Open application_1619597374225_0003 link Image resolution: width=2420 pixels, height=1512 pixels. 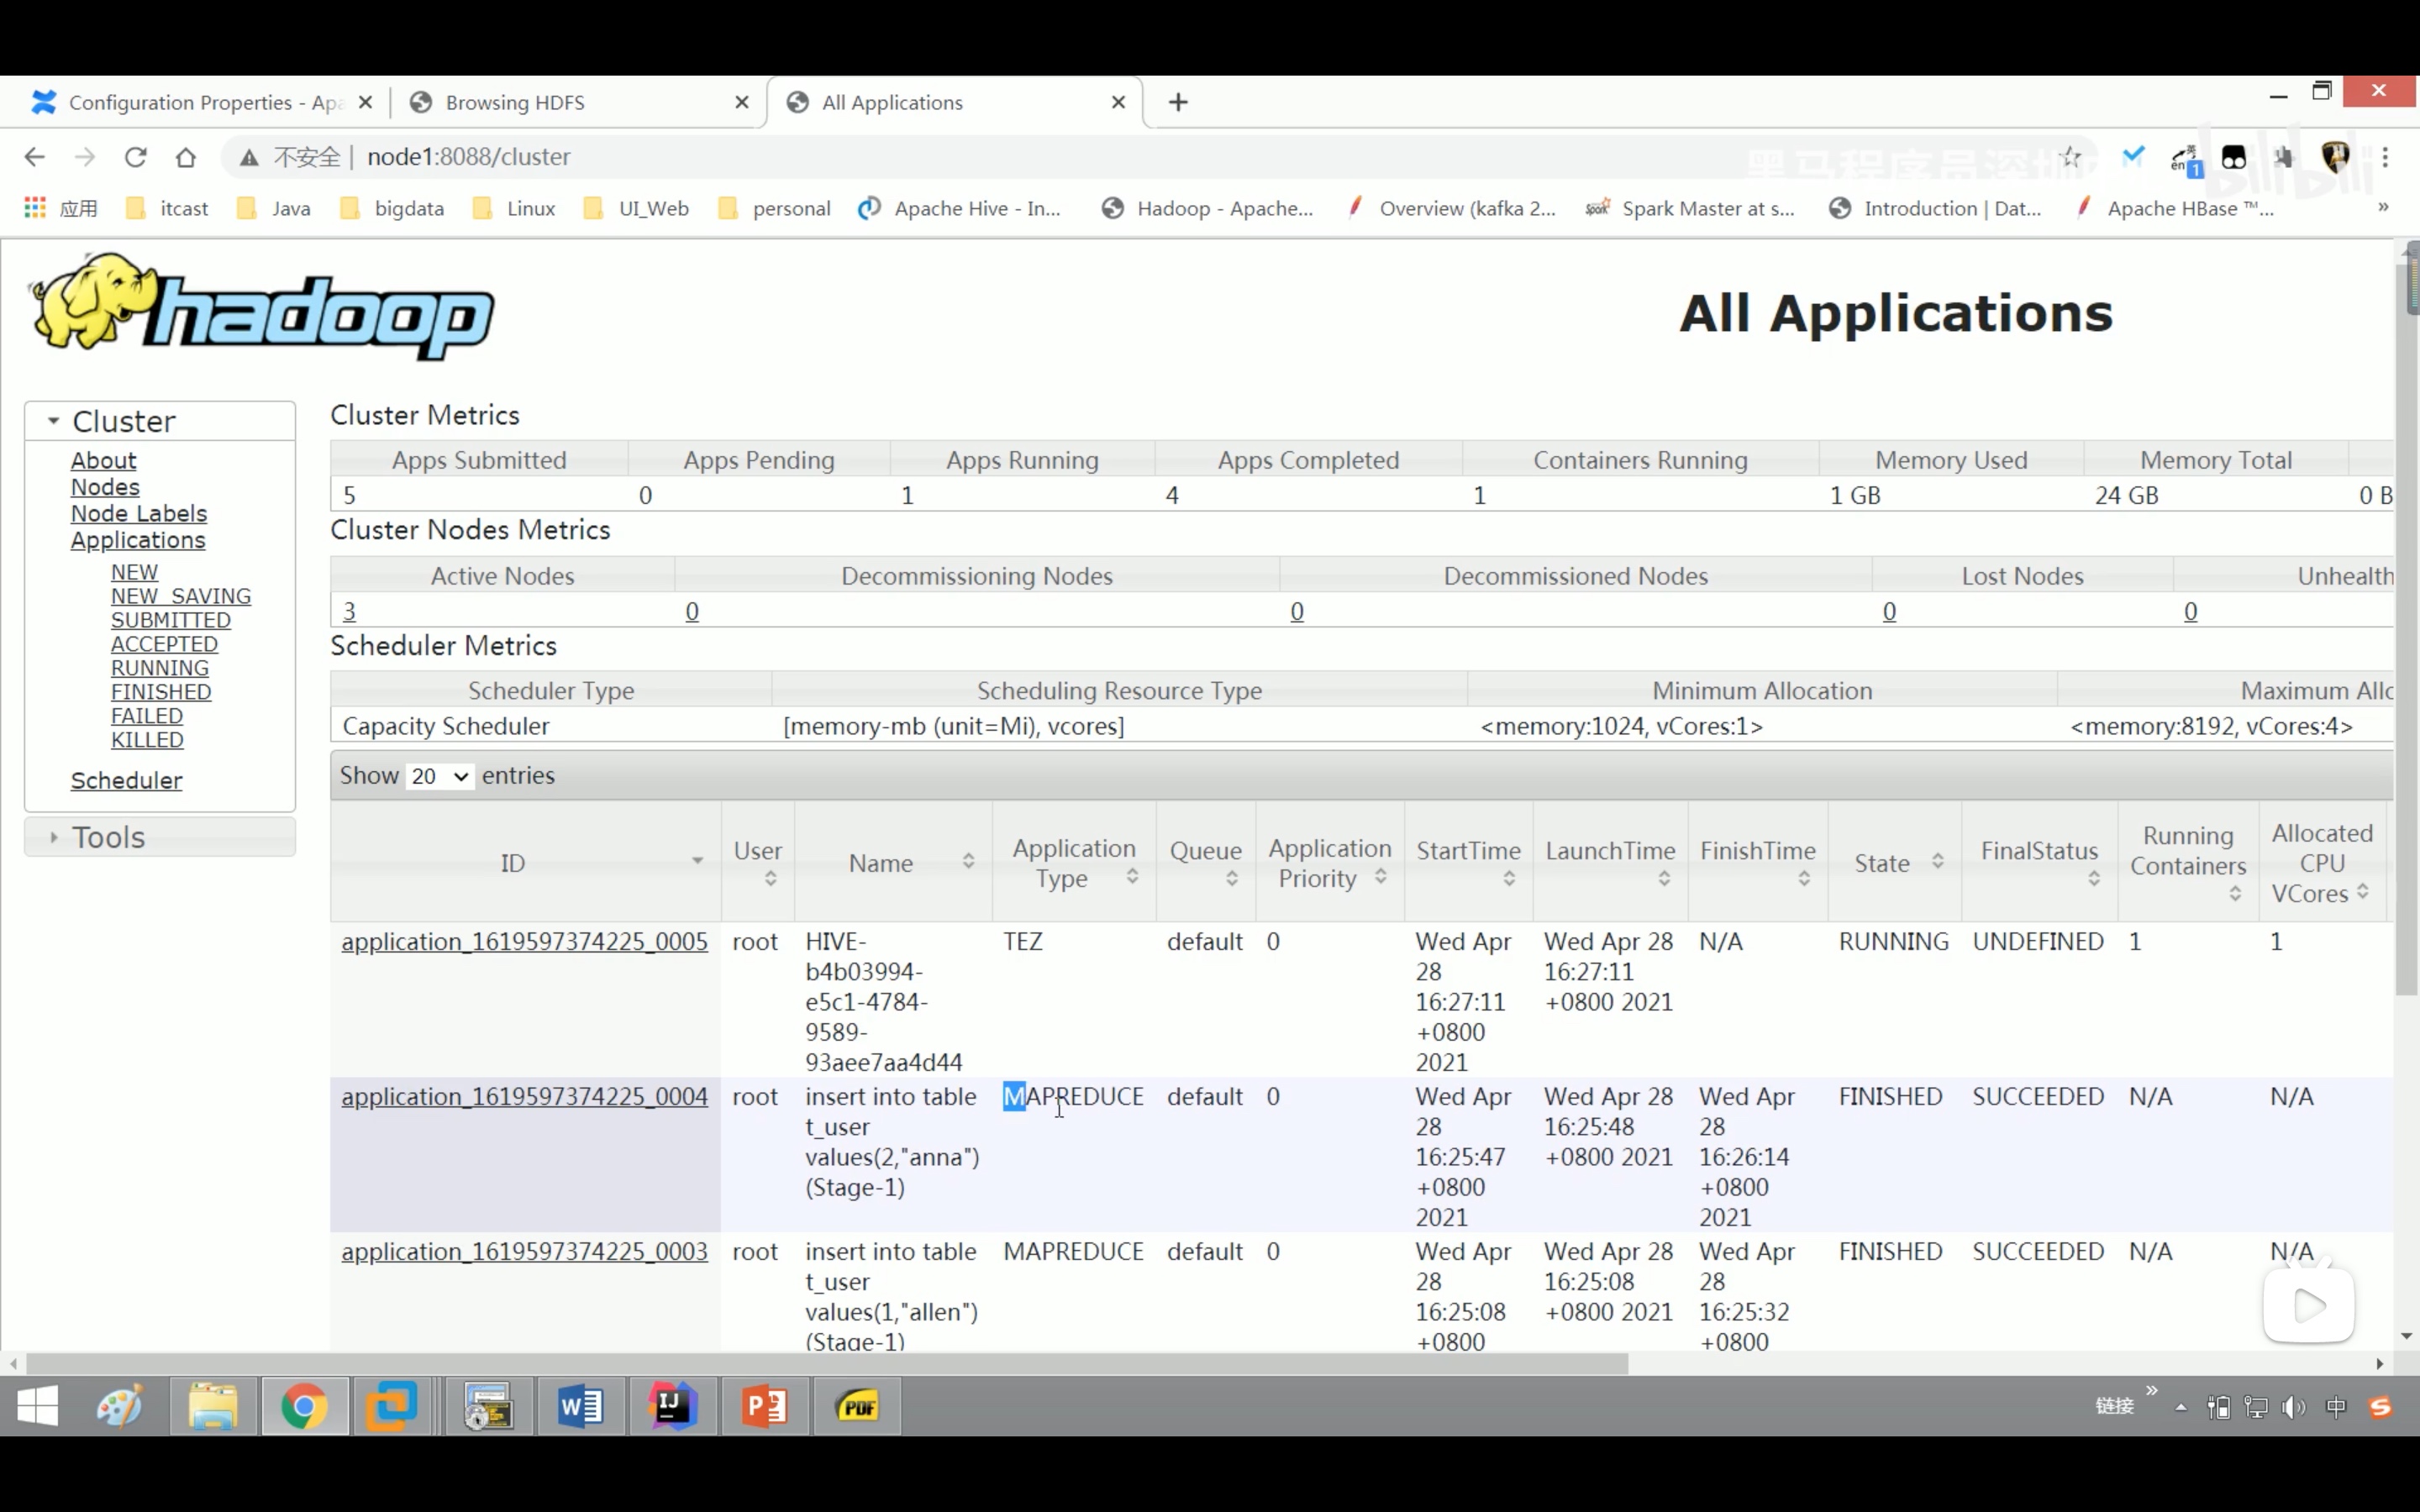pyautogui.click(x=524, y=1252)
